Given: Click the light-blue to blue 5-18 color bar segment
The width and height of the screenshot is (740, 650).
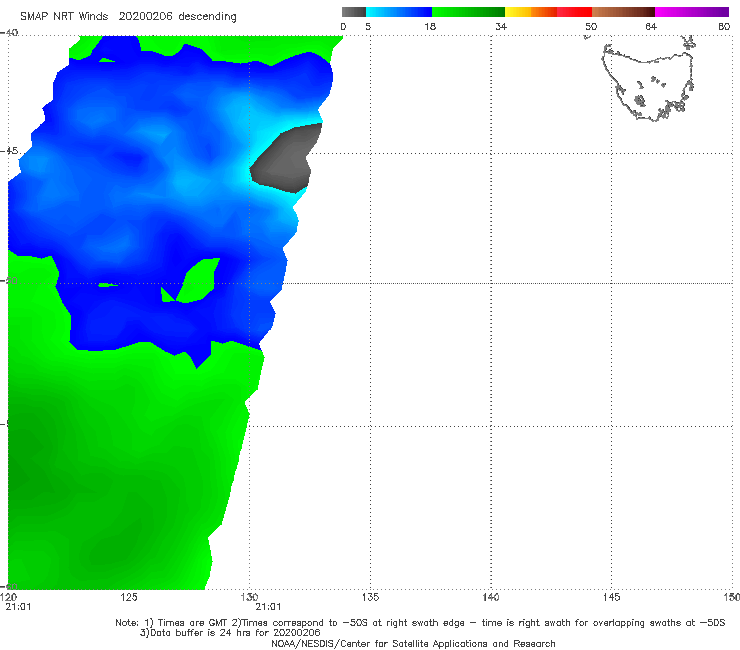Looking at the screenshot, I should 399,12.
